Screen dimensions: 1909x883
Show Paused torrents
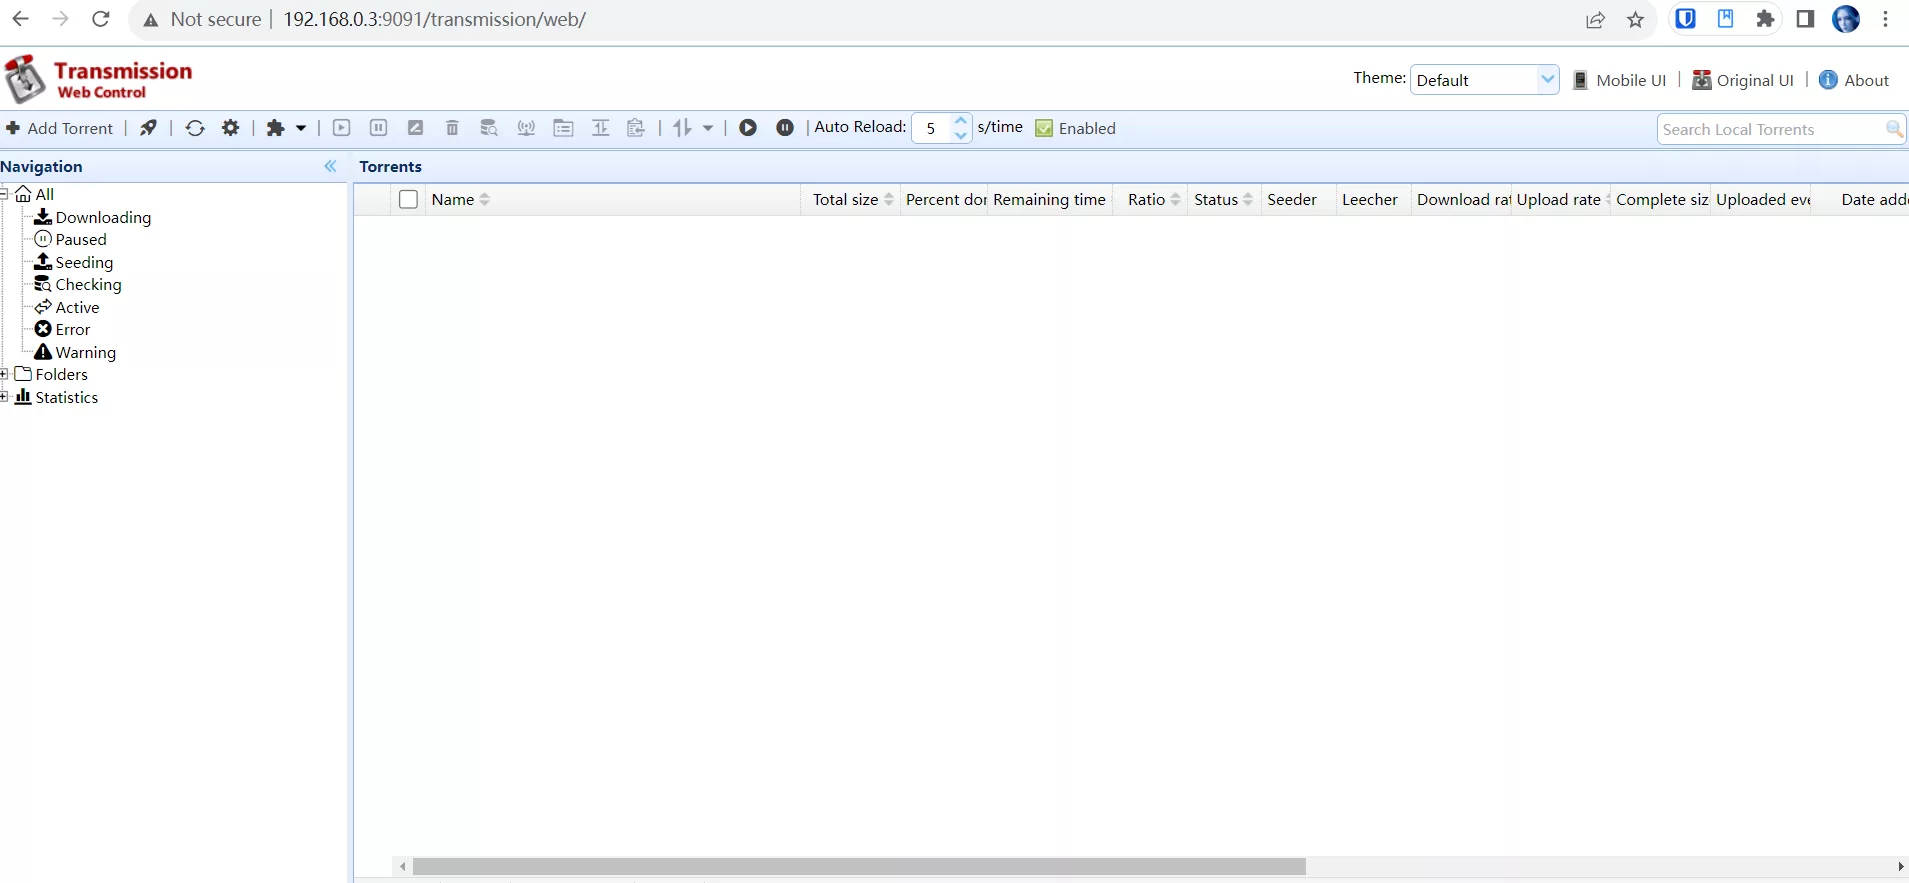[81, 239]
